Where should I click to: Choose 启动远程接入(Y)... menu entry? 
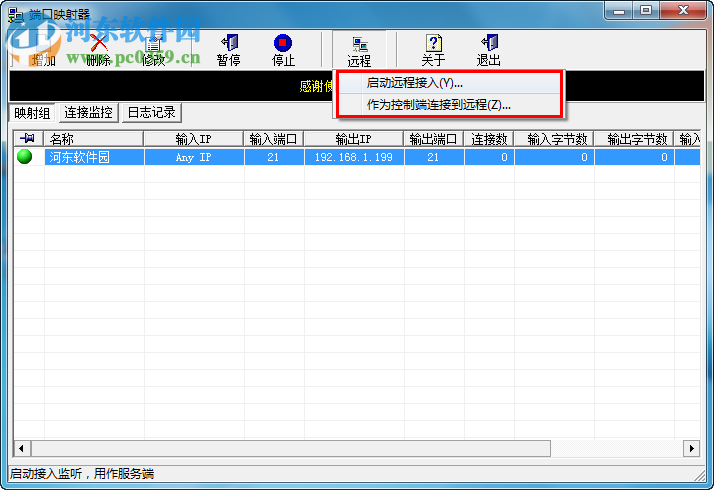tap(449, 83)
